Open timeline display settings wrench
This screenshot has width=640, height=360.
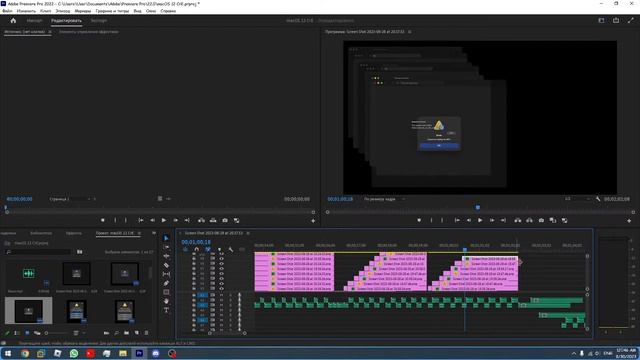231,249
